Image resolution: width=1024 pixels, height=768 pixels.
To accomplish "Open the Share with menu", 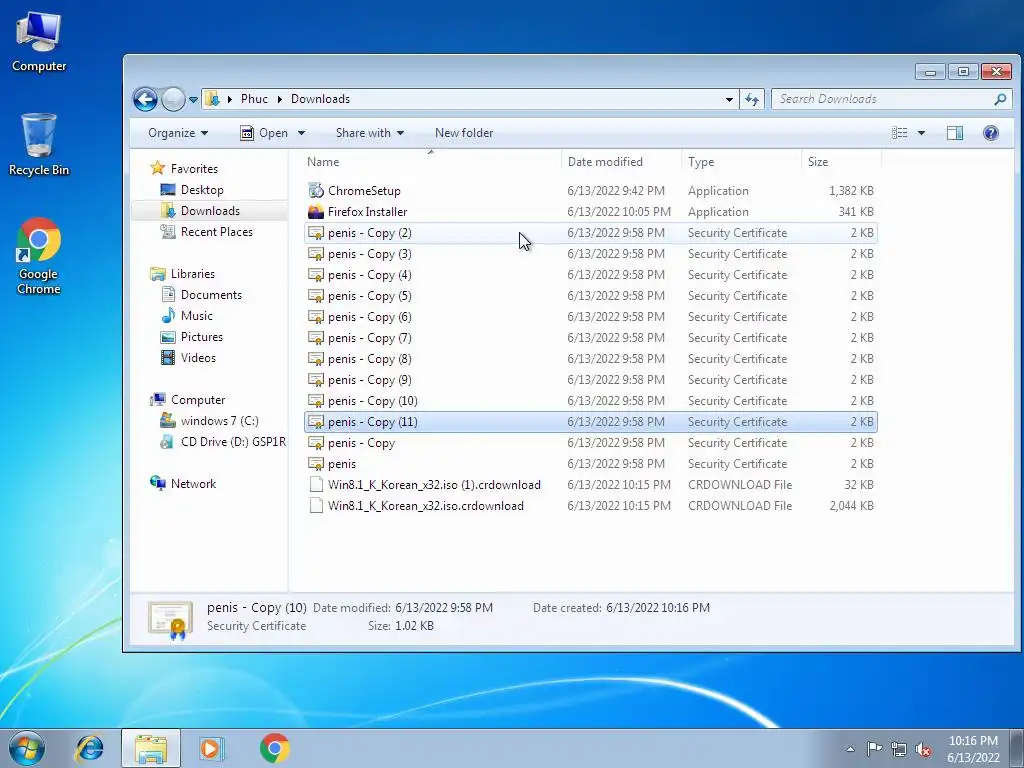I will click(x=370, y=133).
